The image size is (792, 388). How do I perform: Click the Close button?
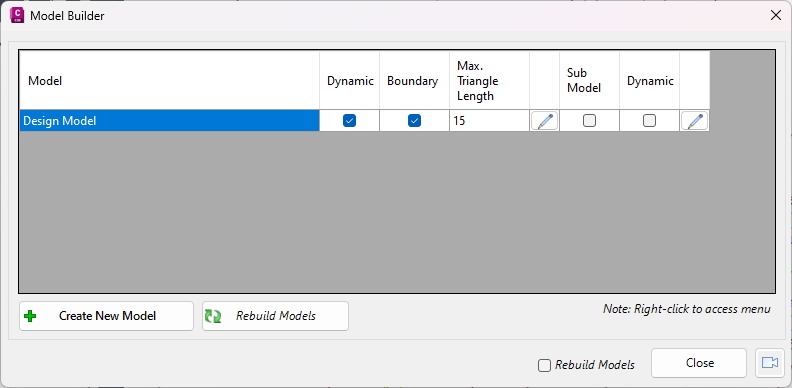pos(699,363)
